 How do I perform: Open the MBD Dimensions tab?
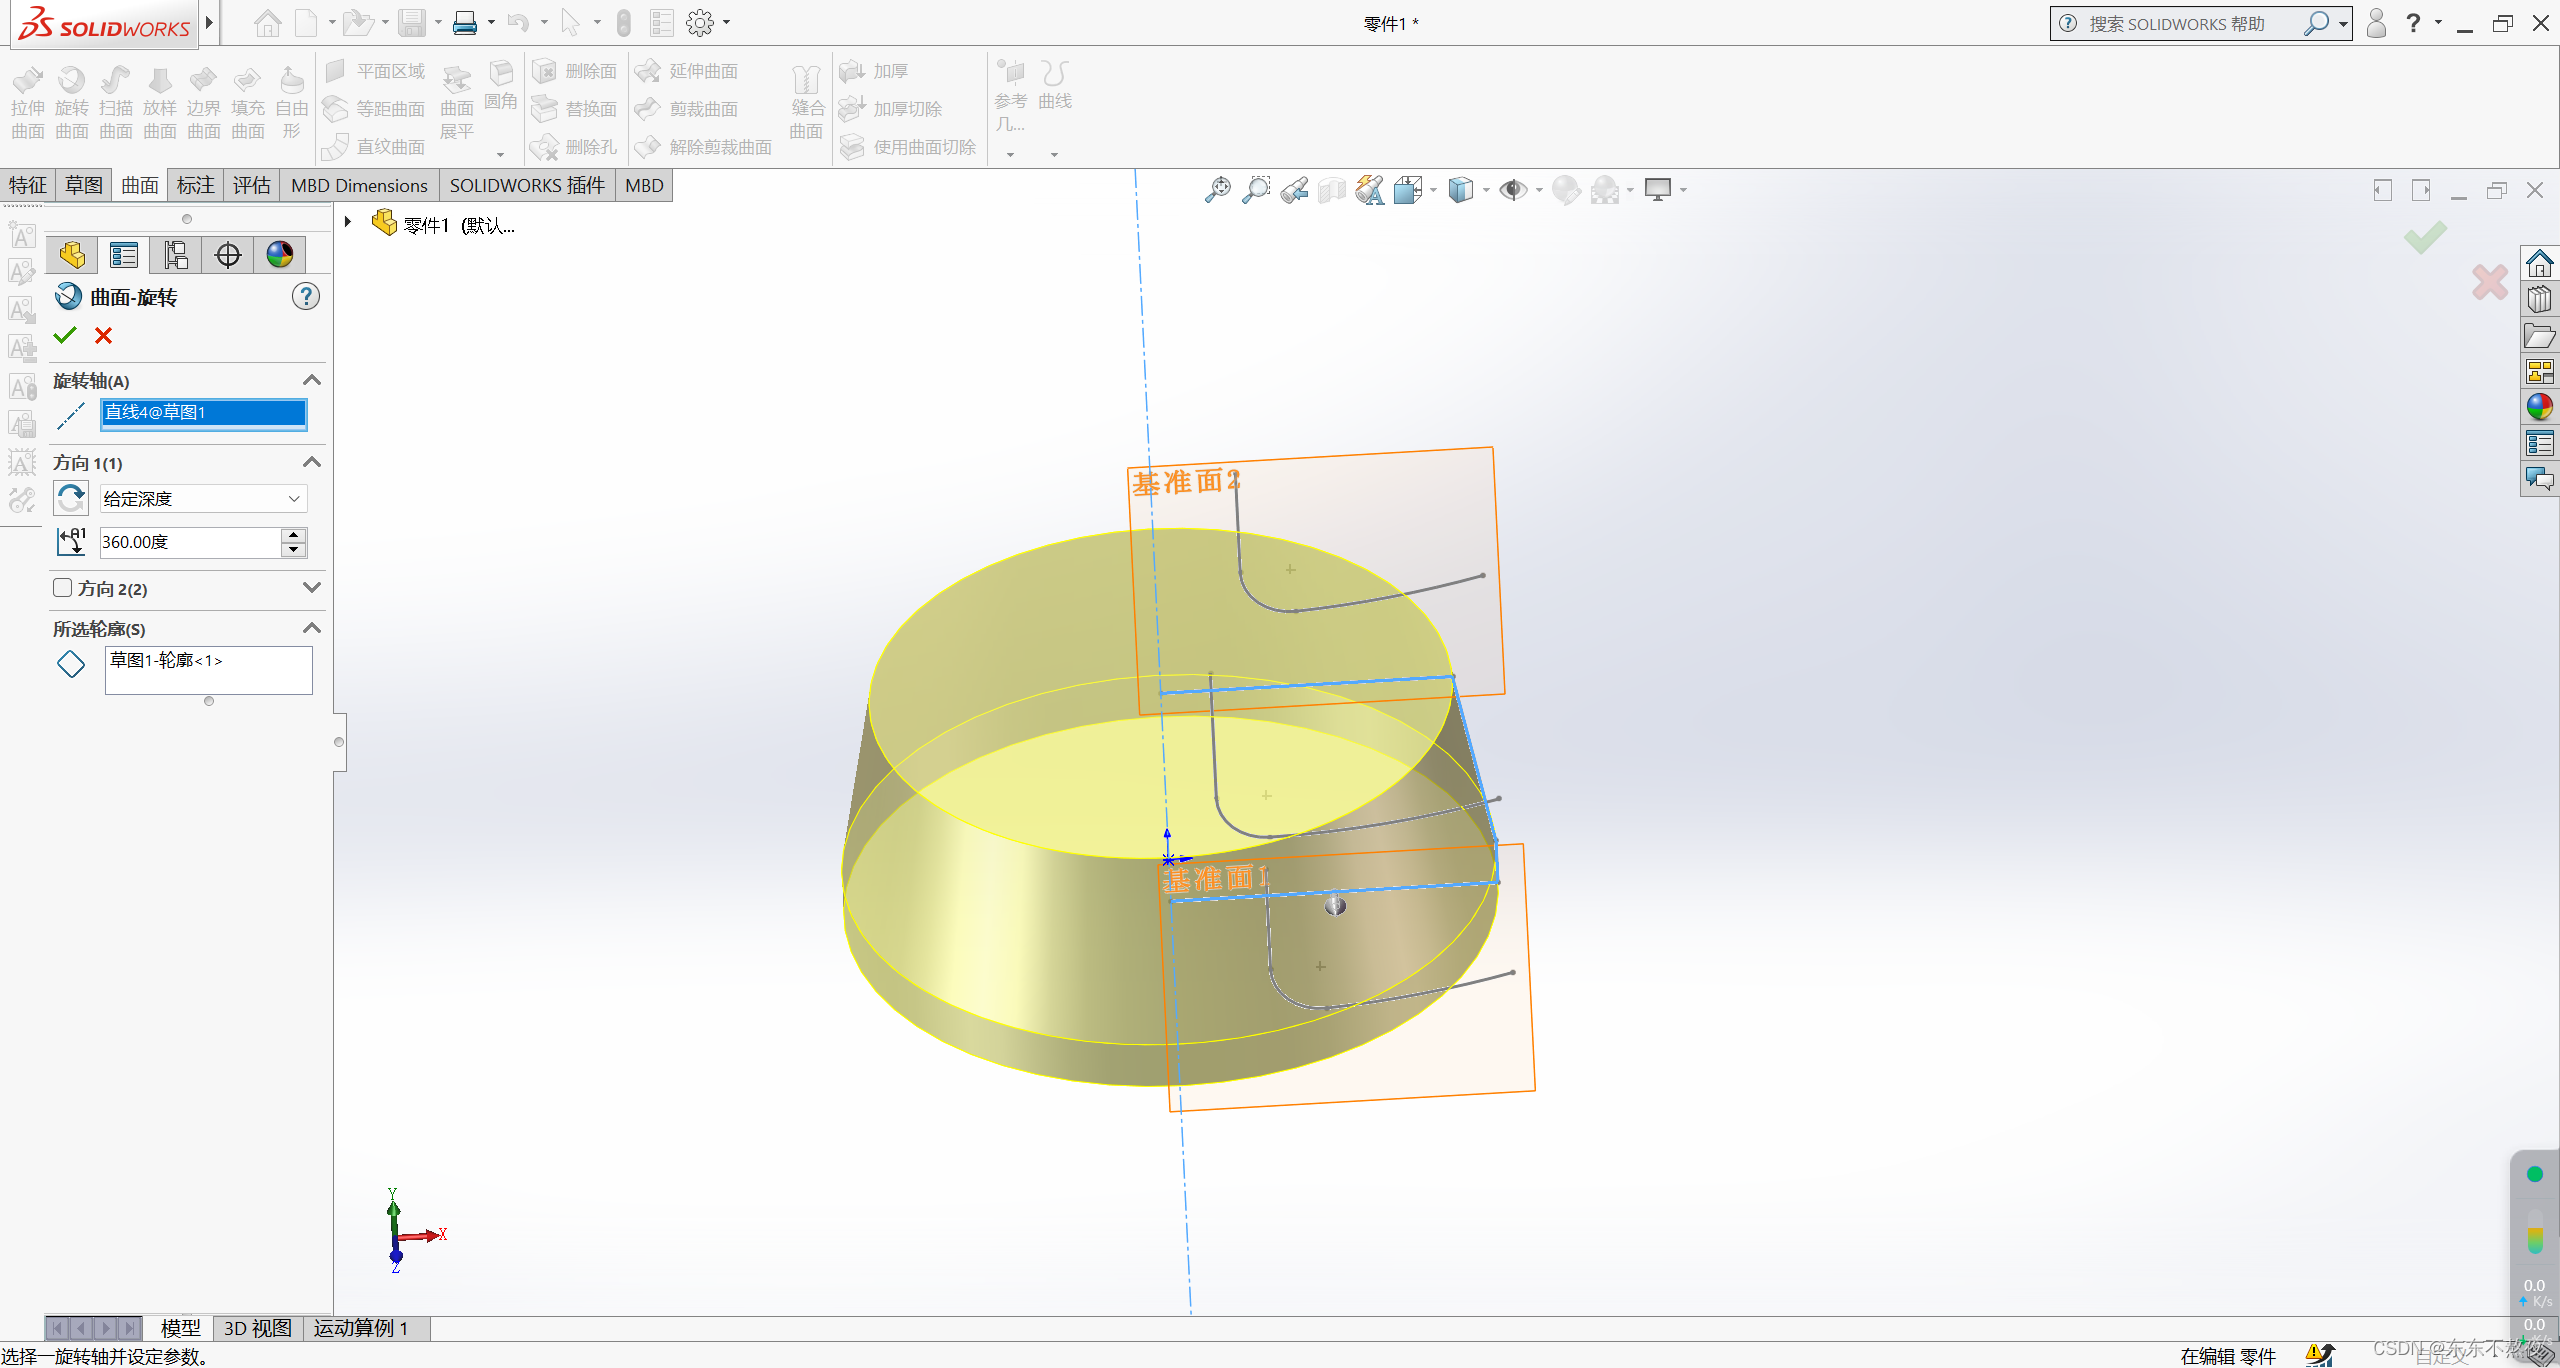tap(359, 185)
